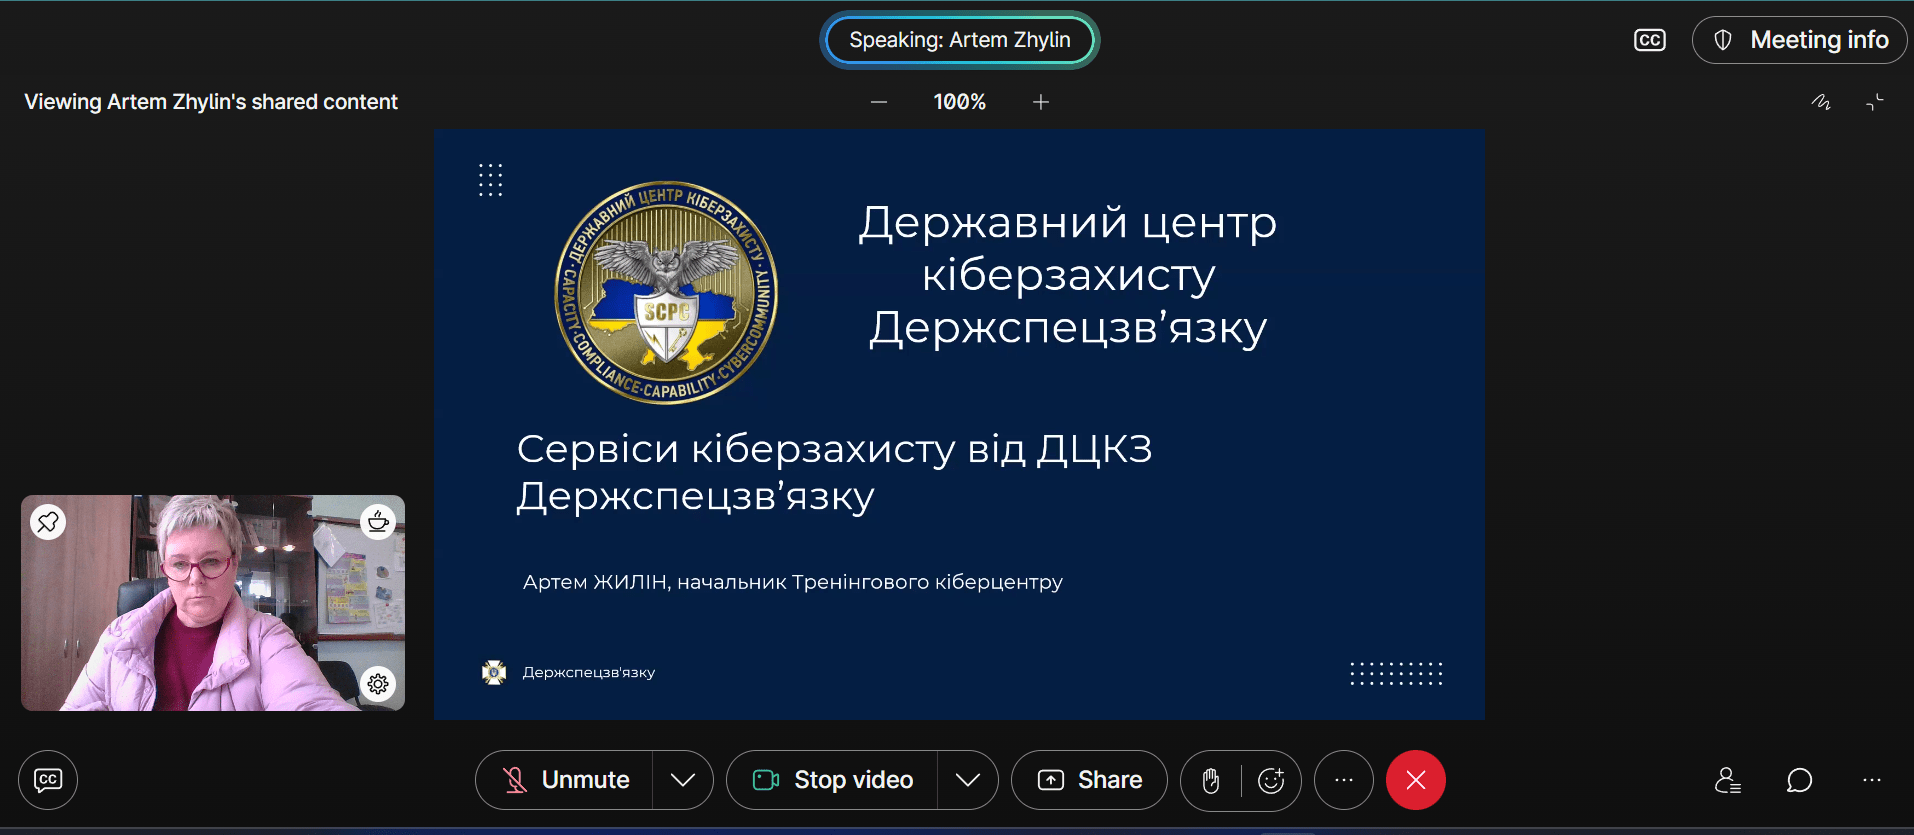Open panel options ellipsis at bottom right
The image size is (1914, 835).
click(x=1872, y=780)
